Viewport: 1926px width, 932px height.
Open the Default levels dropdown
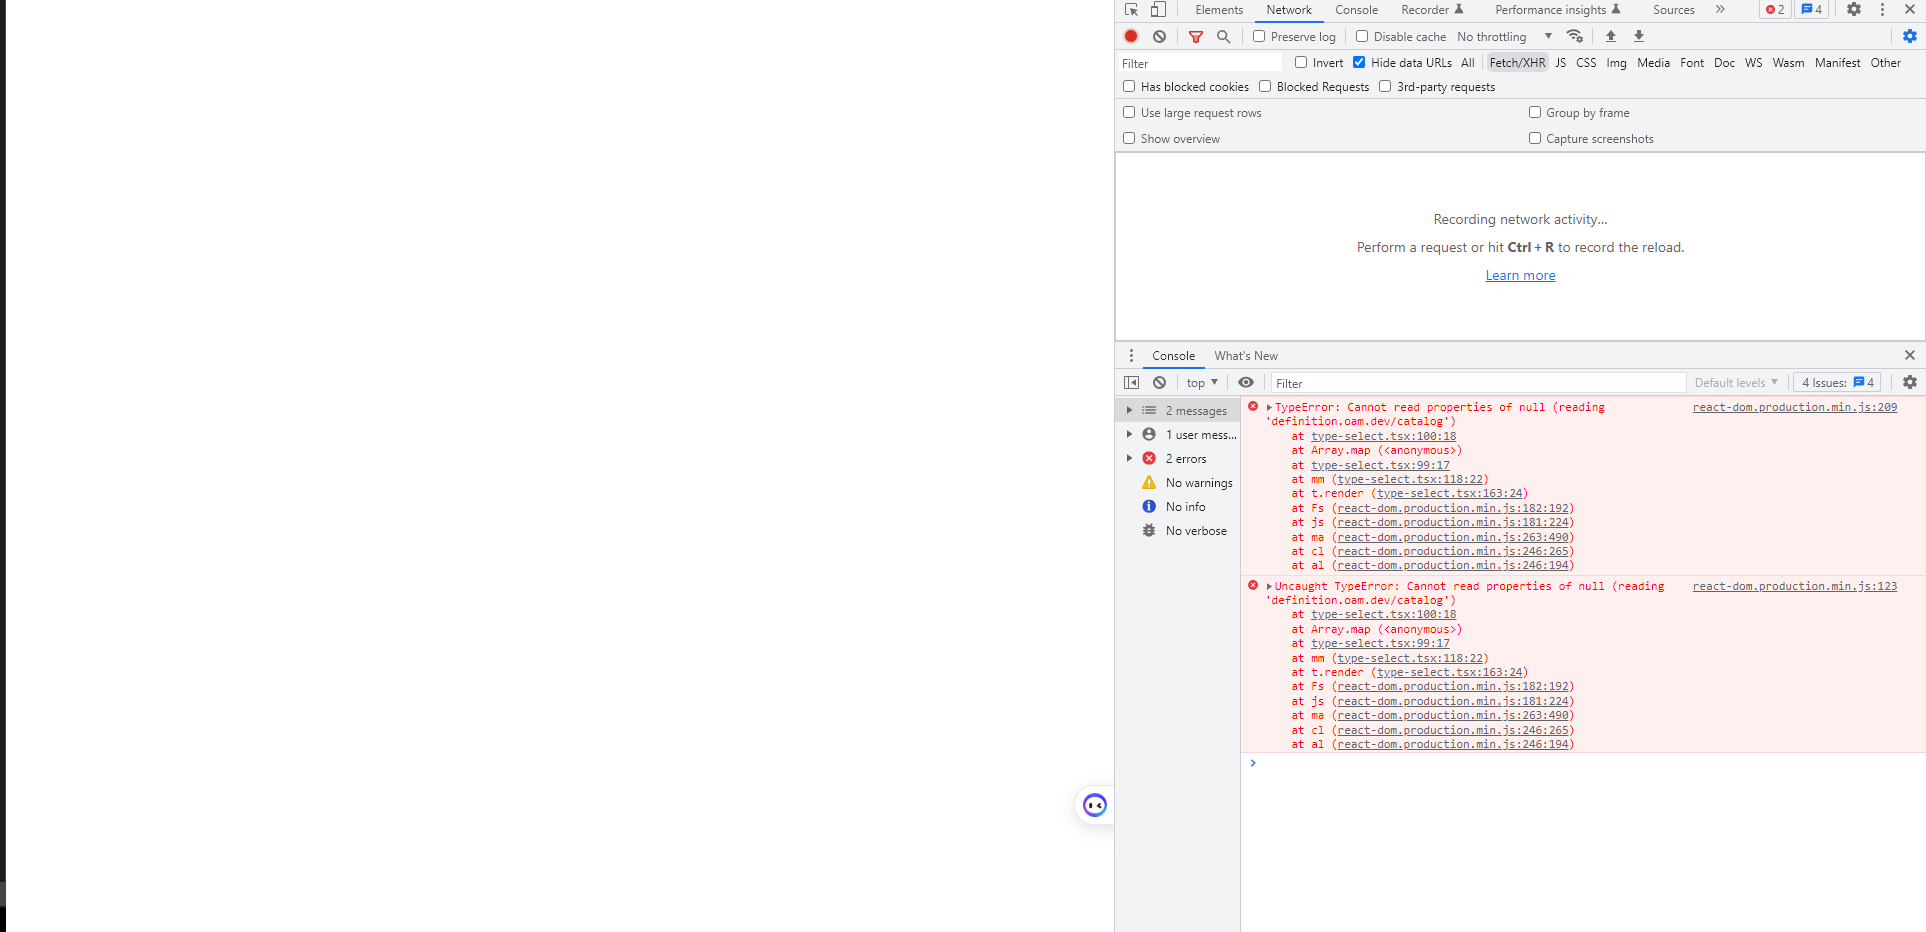pos(1736,382)
